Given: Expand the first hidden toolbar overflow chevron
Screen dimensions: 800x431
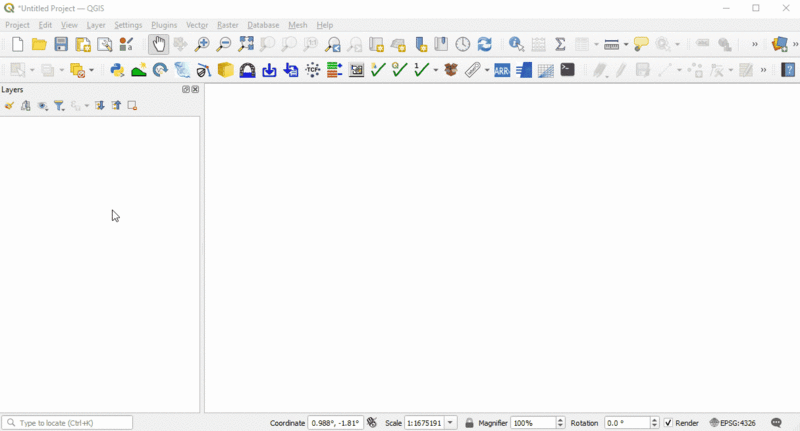Looking at the screenshot, I should coord(754,44).
